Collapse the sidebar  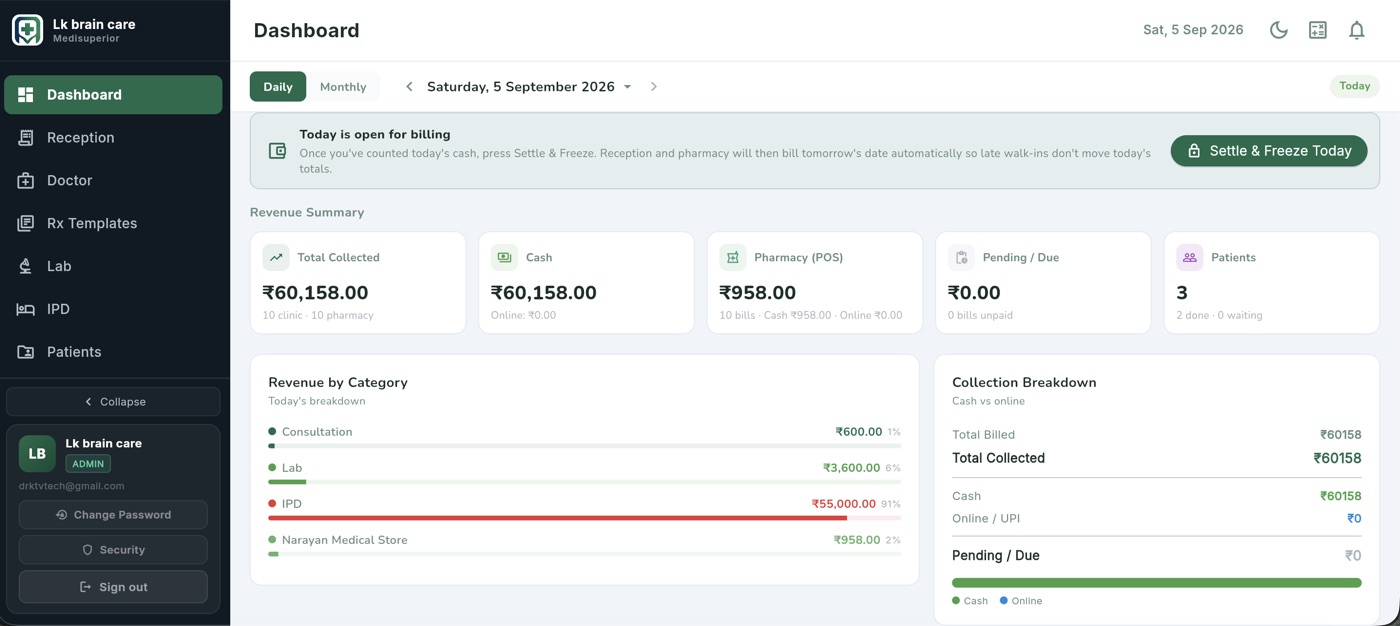pyautogui.click(x=113, y=401)
